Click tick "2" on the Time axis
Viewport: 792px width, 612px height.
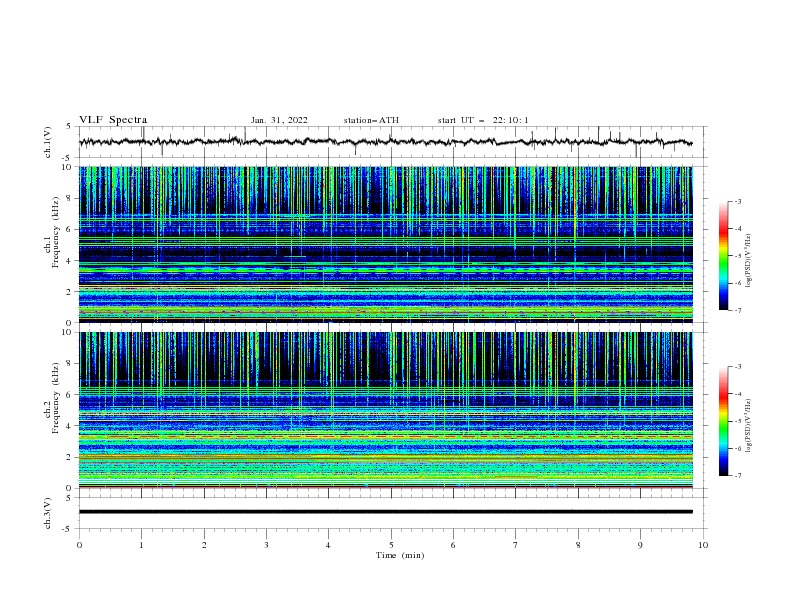204,545
